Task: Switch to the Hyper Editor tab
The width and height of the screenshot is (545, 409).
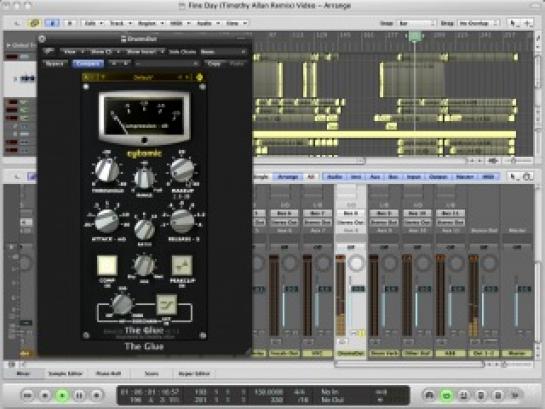Action: point(194,374)
